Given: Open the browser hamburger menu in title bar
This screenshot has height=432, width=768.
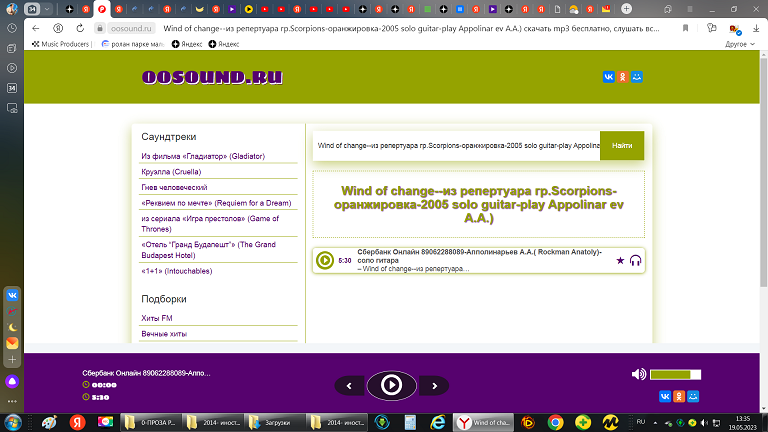Looking at the screenshot, I should (x=690, y=9).
